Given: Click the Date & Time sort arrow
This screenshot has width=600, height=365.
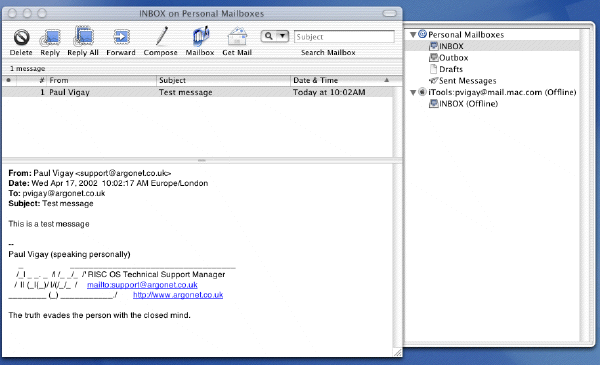Looking at the screenshot, I should point(386,80).
